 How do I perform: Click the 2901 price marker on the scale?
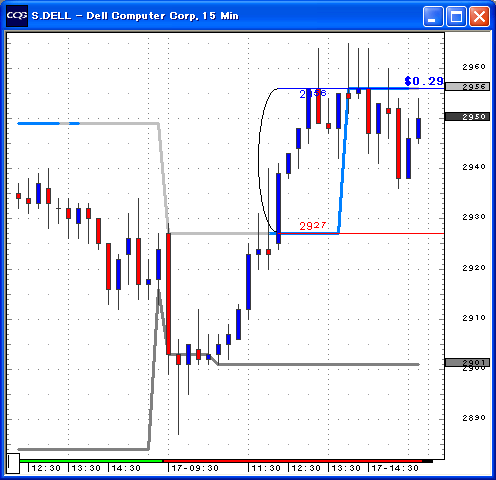tap(467, 362)
